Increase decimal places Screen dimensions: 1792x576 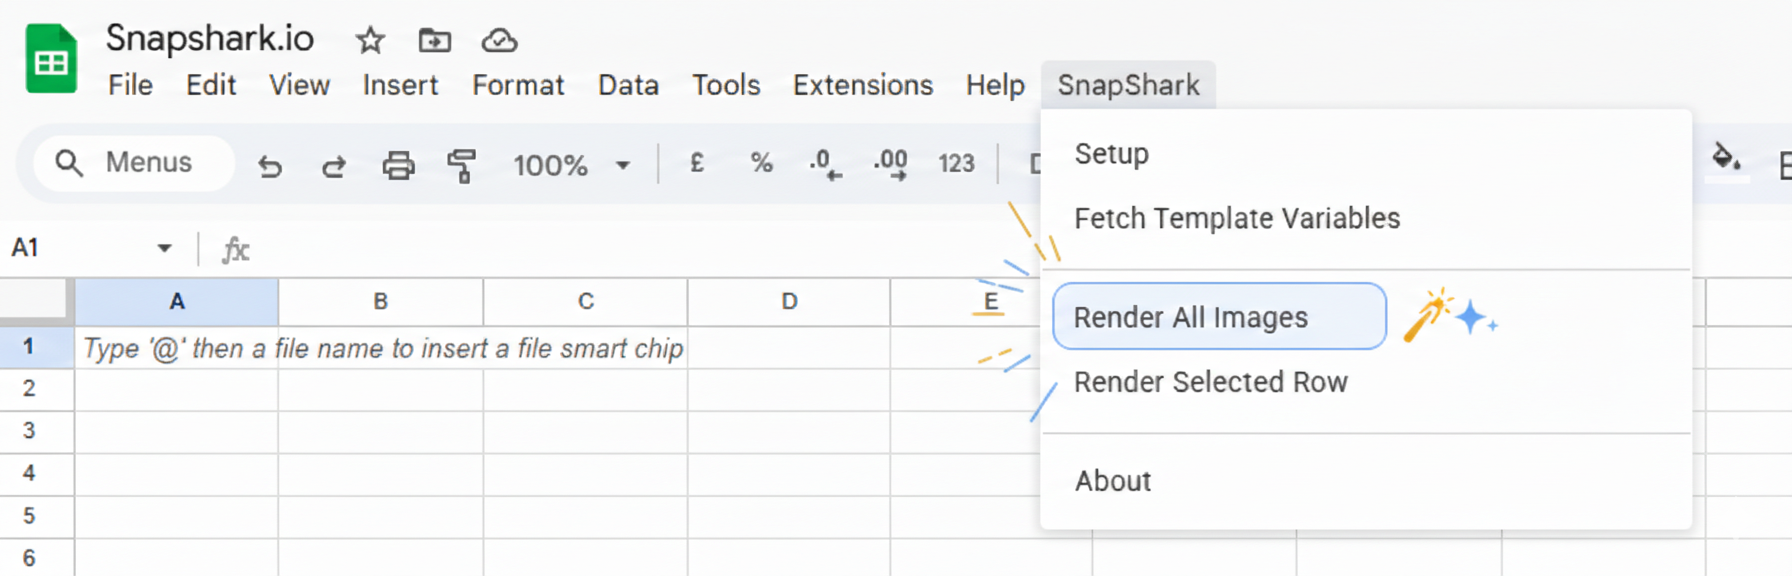pos(889,163)
